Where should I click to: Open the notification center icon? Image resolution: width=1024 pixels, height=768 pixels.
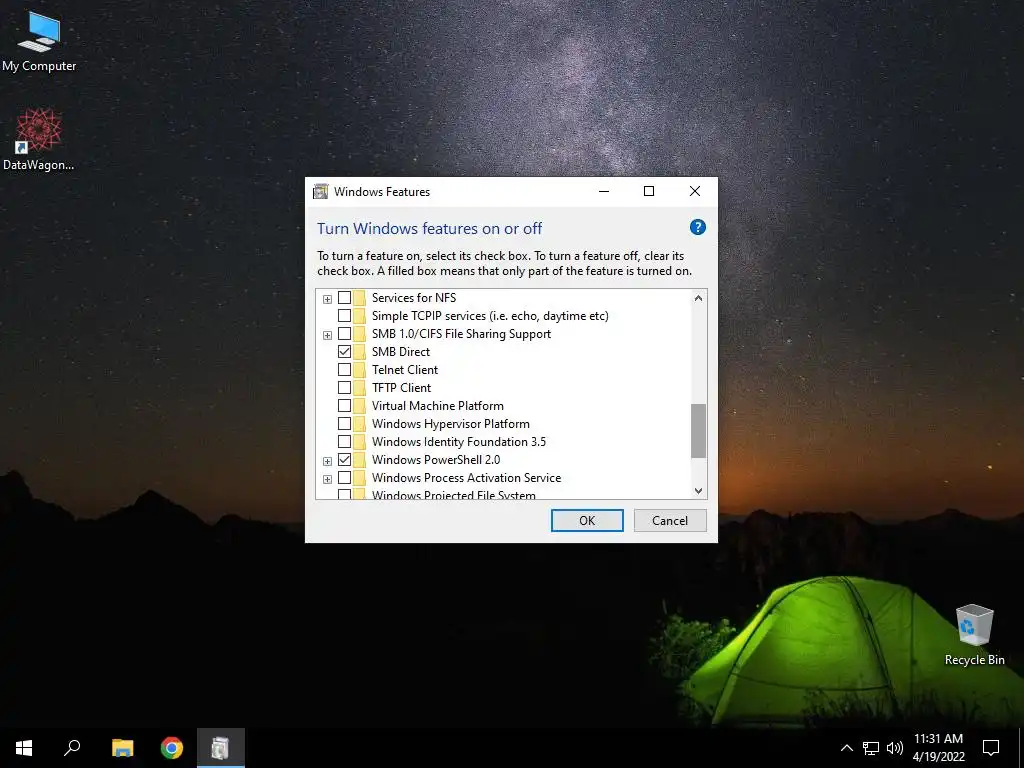tap(991, 748)
